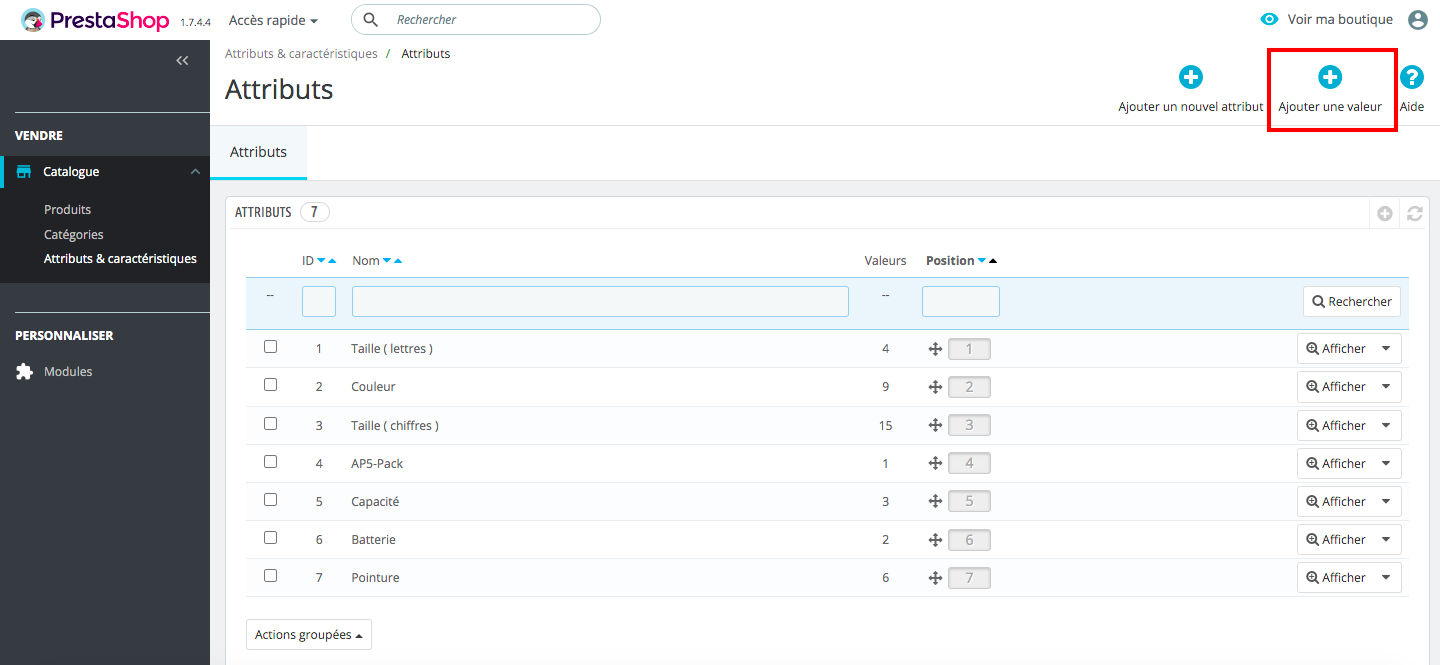
Task: Click the move handle for Taille ( chiffres )
Action: (936, 425)
